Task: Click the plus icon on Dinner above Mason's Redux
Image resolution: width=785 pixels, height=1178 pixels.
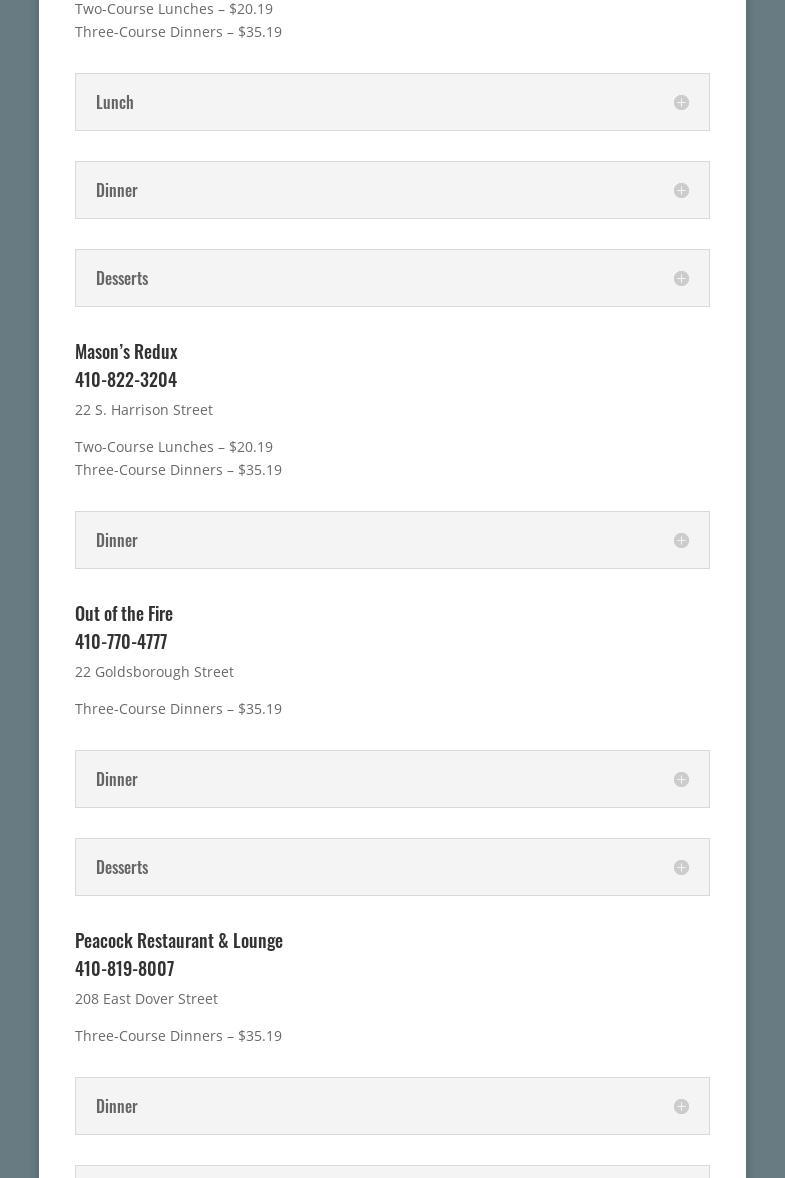Action: 681,190
